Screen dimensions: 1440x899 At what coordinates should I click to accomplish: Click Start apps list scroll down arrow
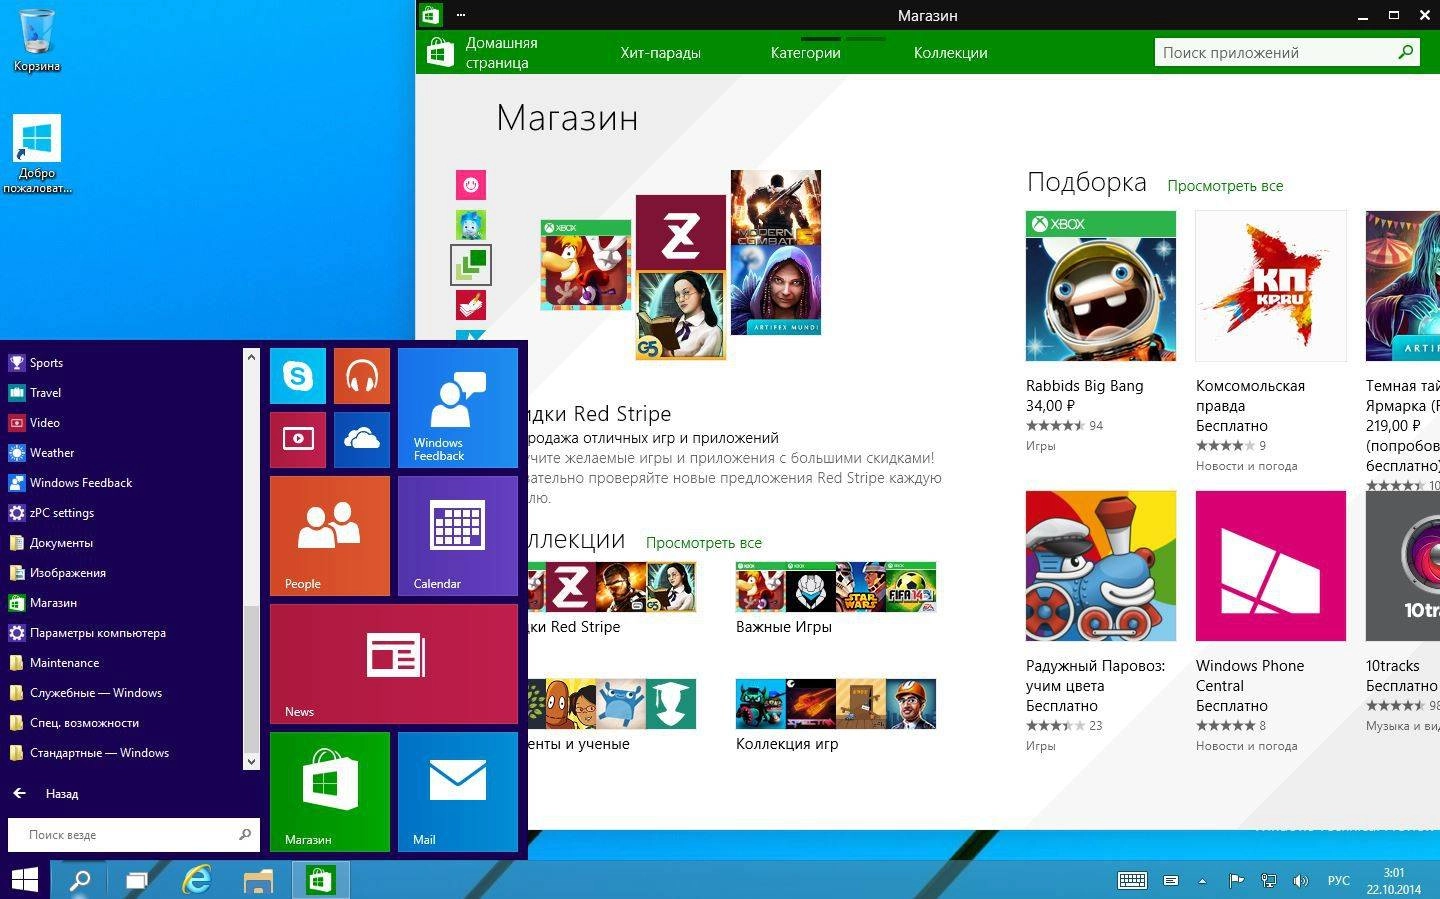(x=251, y=761)
